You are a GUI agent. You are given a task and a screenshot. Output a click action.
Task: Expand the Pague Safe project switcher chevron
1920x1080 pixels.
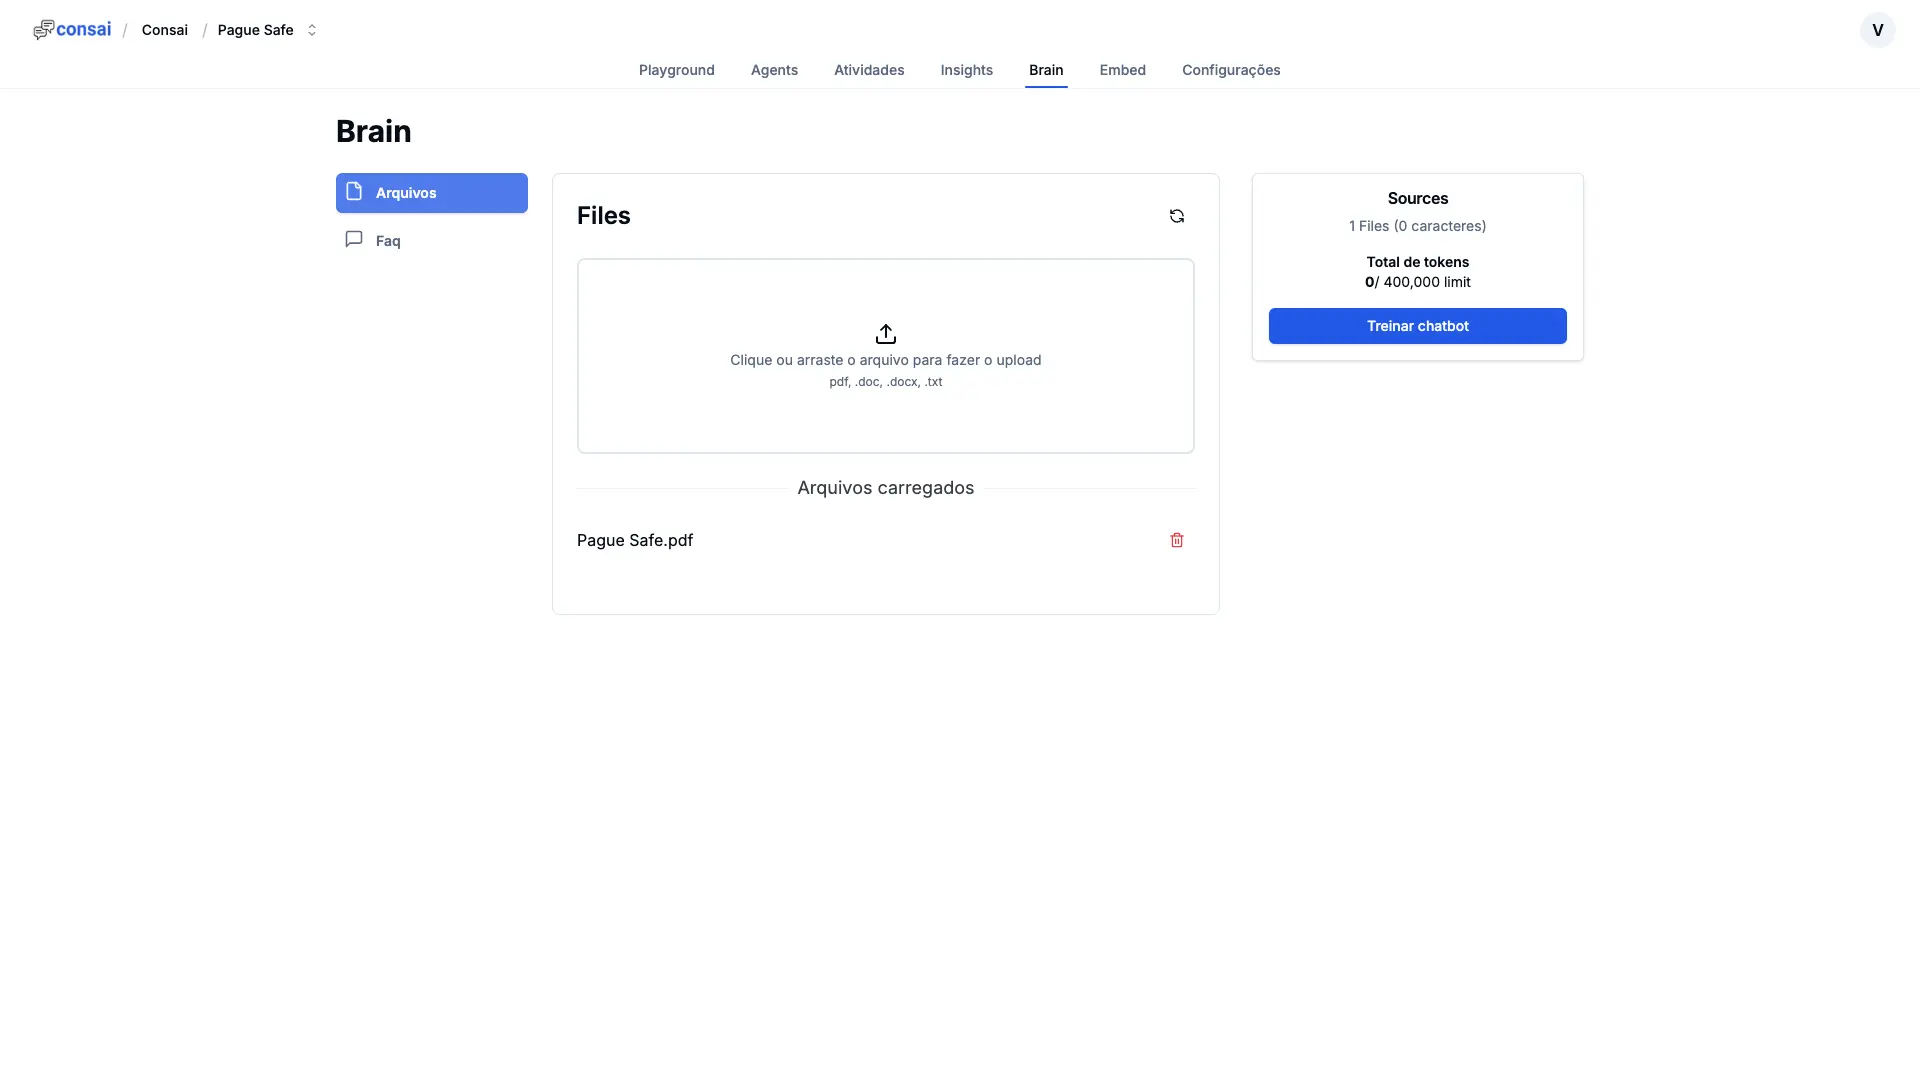312,30
